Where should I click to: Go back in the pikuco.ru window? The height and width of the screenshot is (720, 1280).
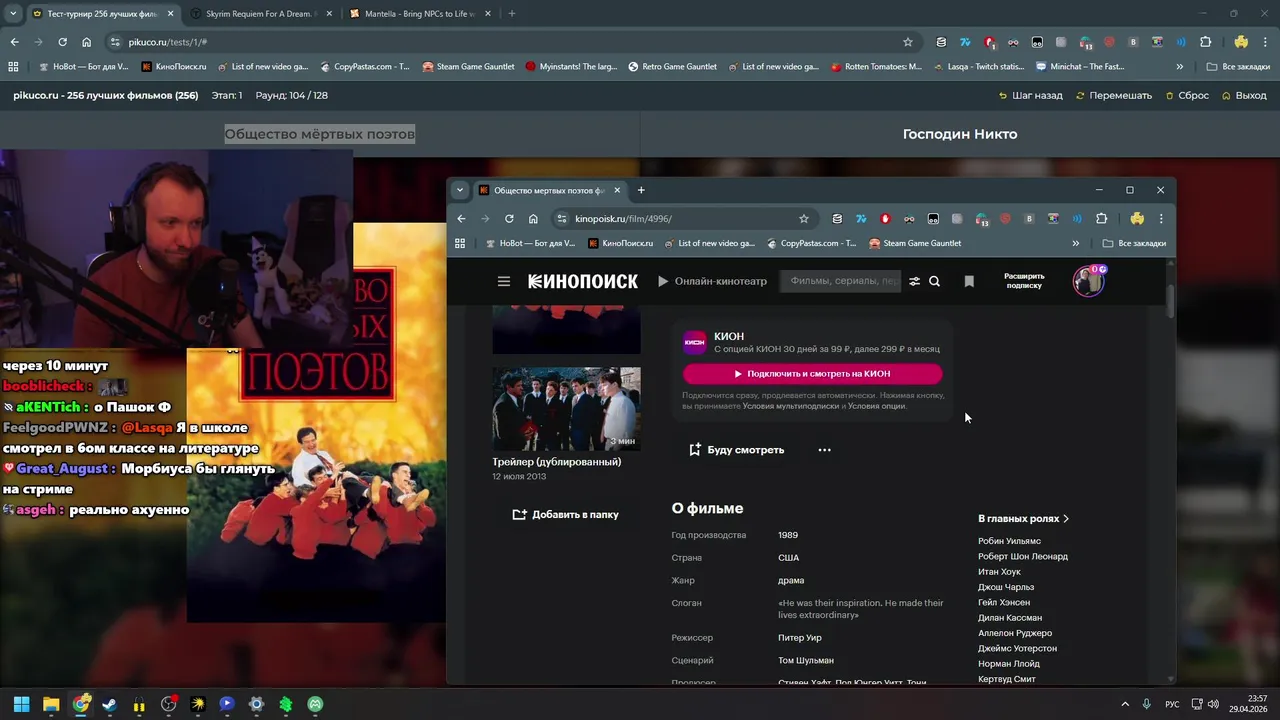pyautogui.click(x=14, y=42)
